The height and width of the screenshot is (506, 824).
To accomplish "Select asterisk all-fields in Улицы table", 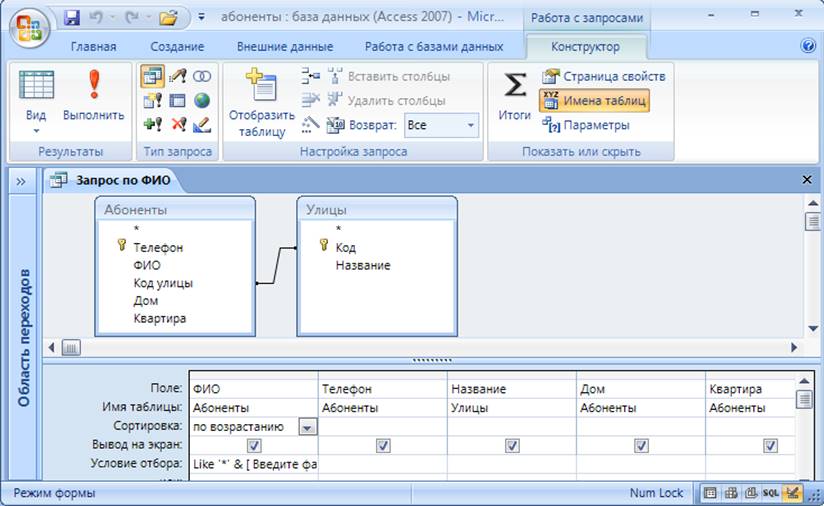I will click(338, 229).
